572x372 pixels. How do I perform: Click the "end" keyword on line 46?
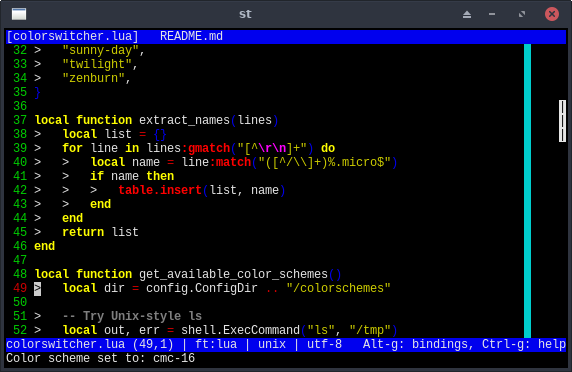(x=45, y=246)
